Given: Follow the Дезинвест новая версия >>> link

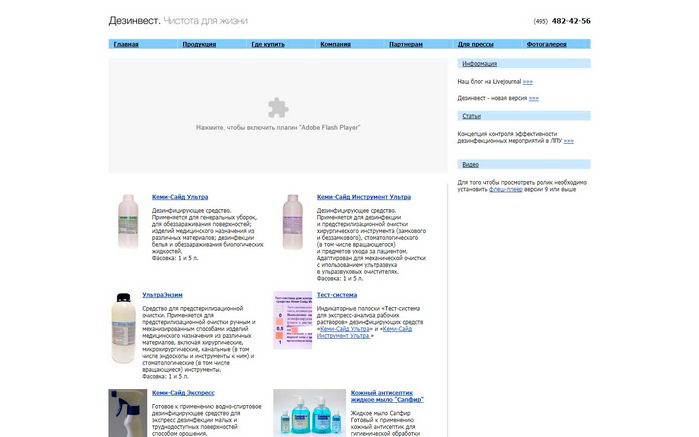Looking at the screenshot, I should tap(534, 98).
